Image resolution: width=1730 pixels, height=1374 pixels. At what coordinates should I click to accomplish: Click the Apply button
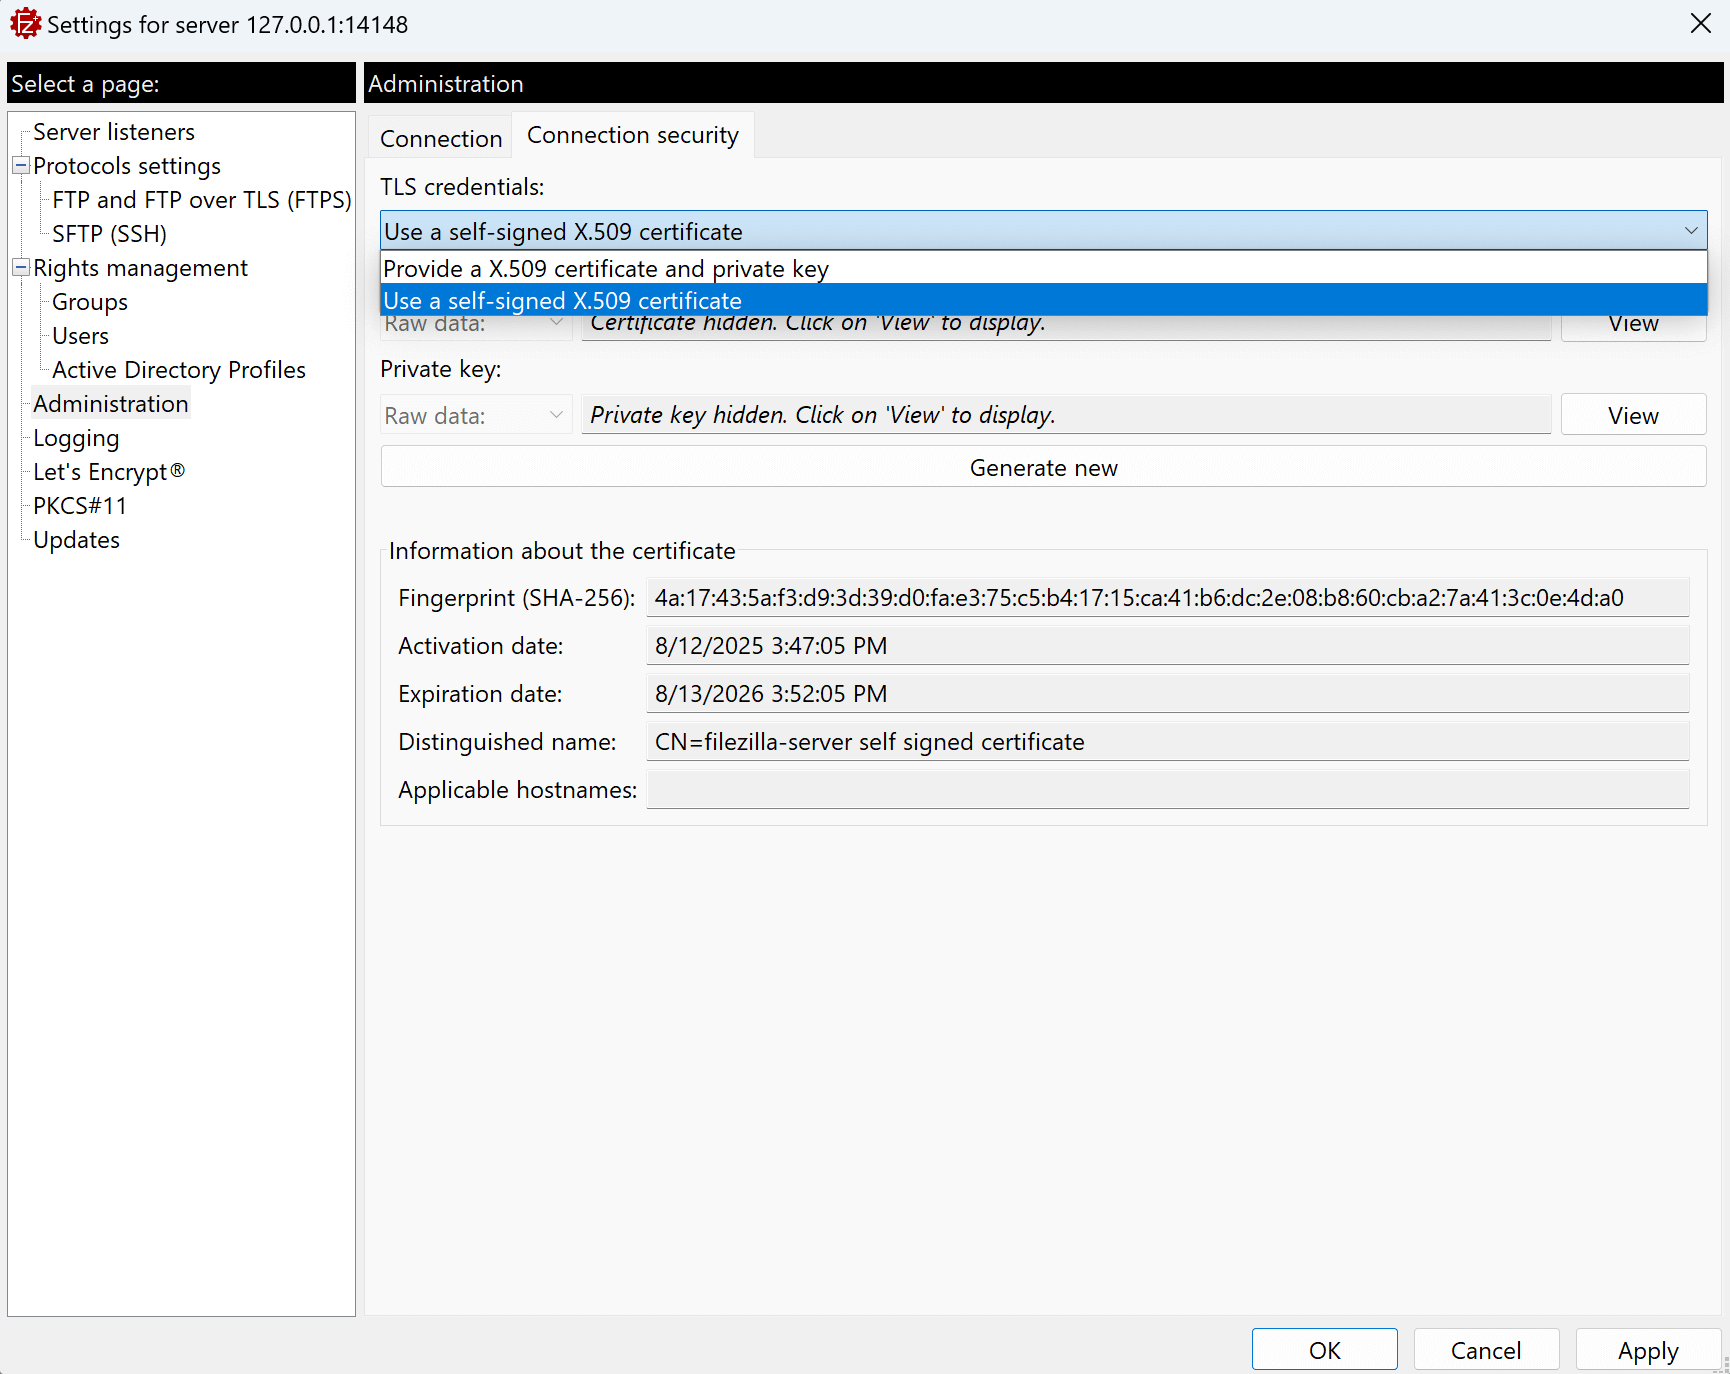tap(1648, 1350)
